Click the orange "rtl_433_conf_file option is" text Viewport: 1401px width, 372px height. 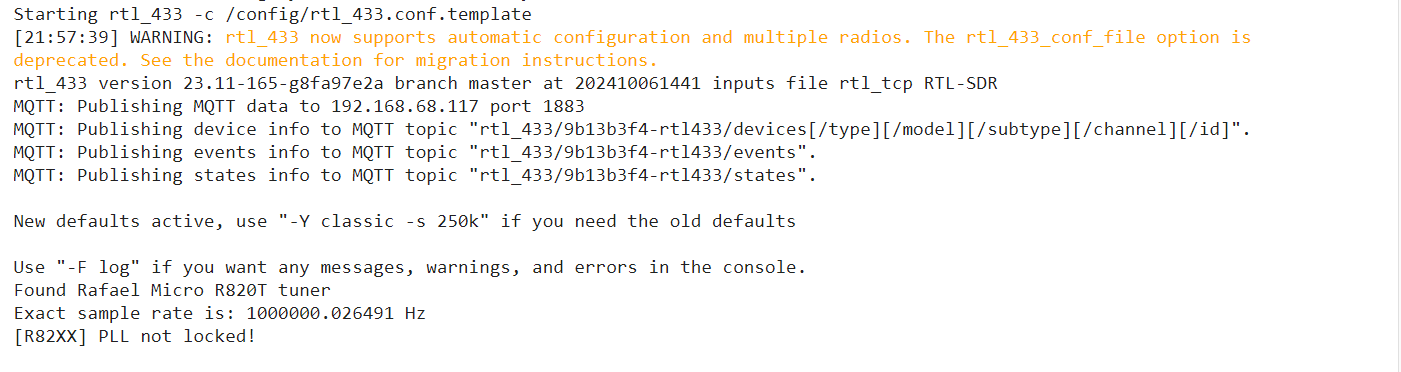[1108, 38]
